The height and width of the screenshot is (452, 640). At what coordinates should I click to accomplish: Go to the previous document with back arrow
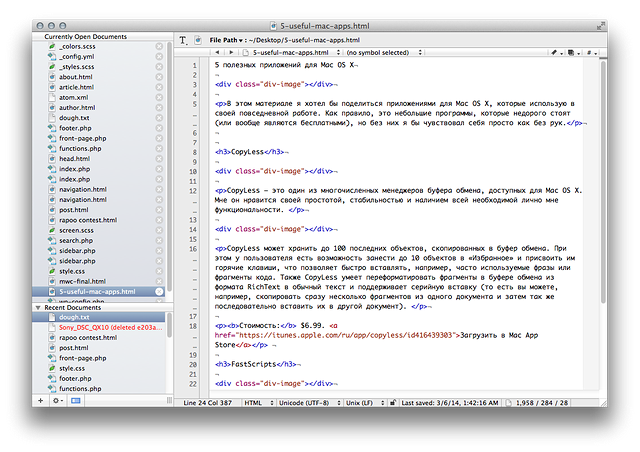point(217,52)
